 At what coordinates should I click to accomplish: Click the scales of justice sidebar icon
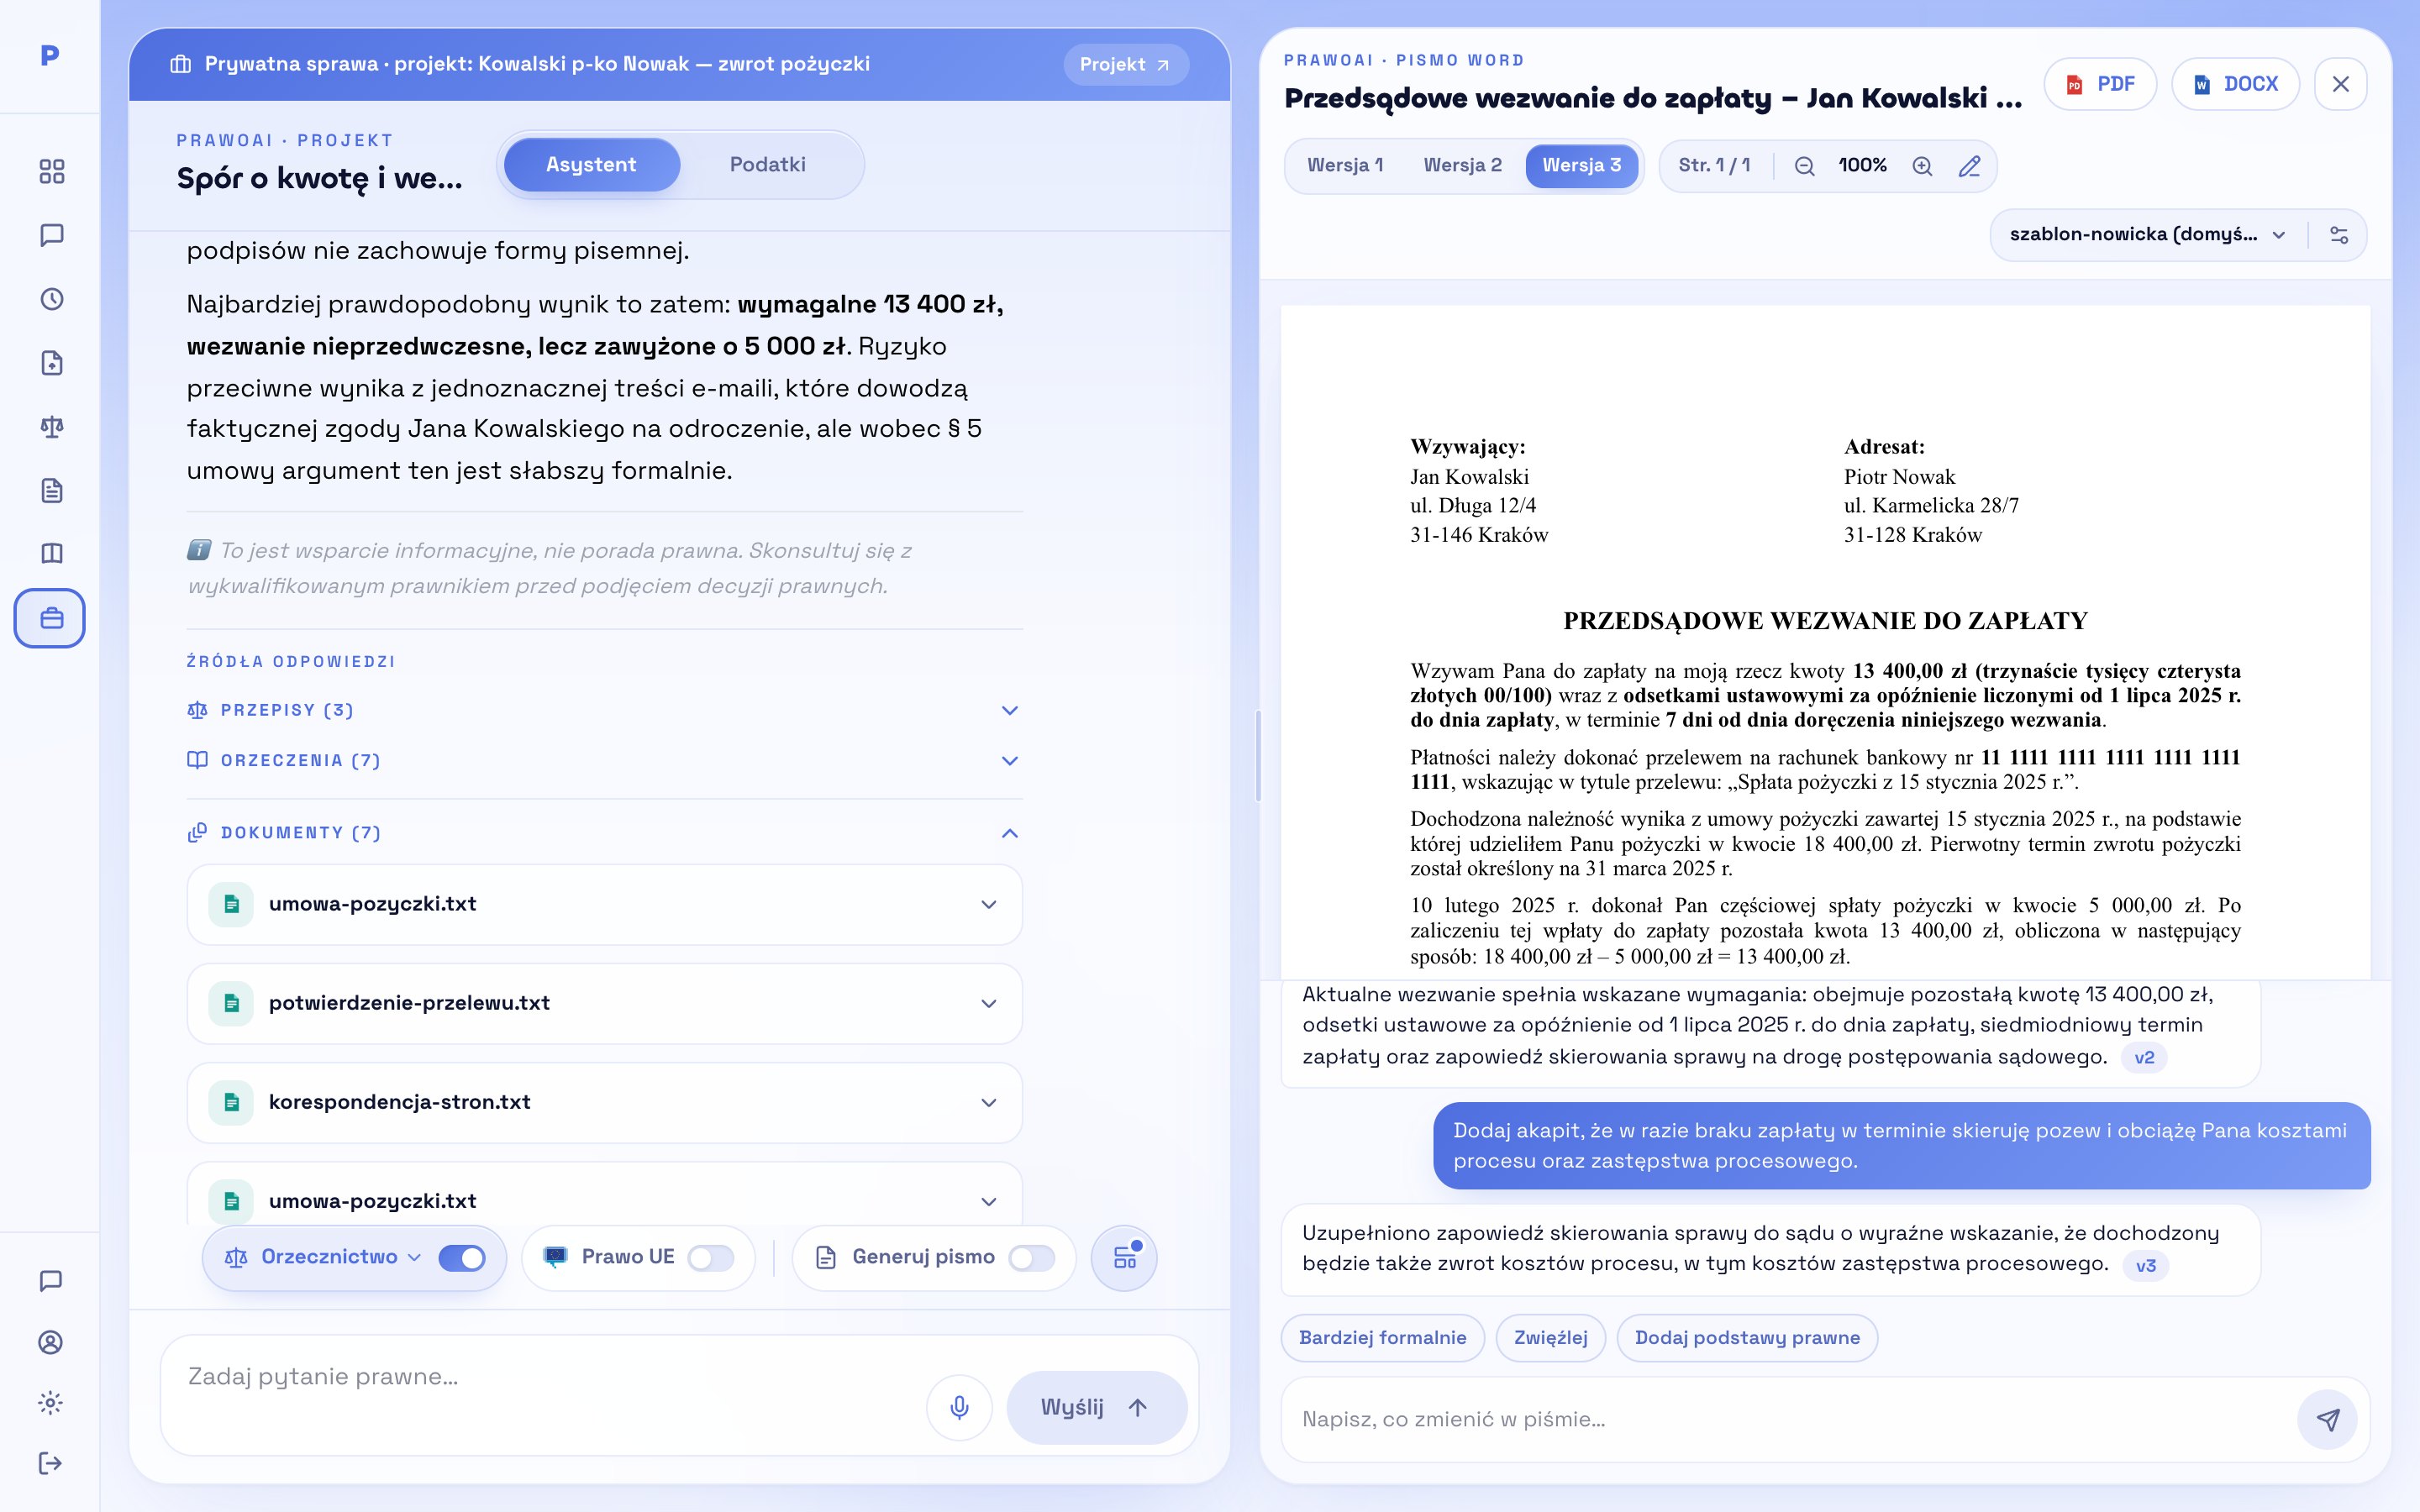[51, 427]
